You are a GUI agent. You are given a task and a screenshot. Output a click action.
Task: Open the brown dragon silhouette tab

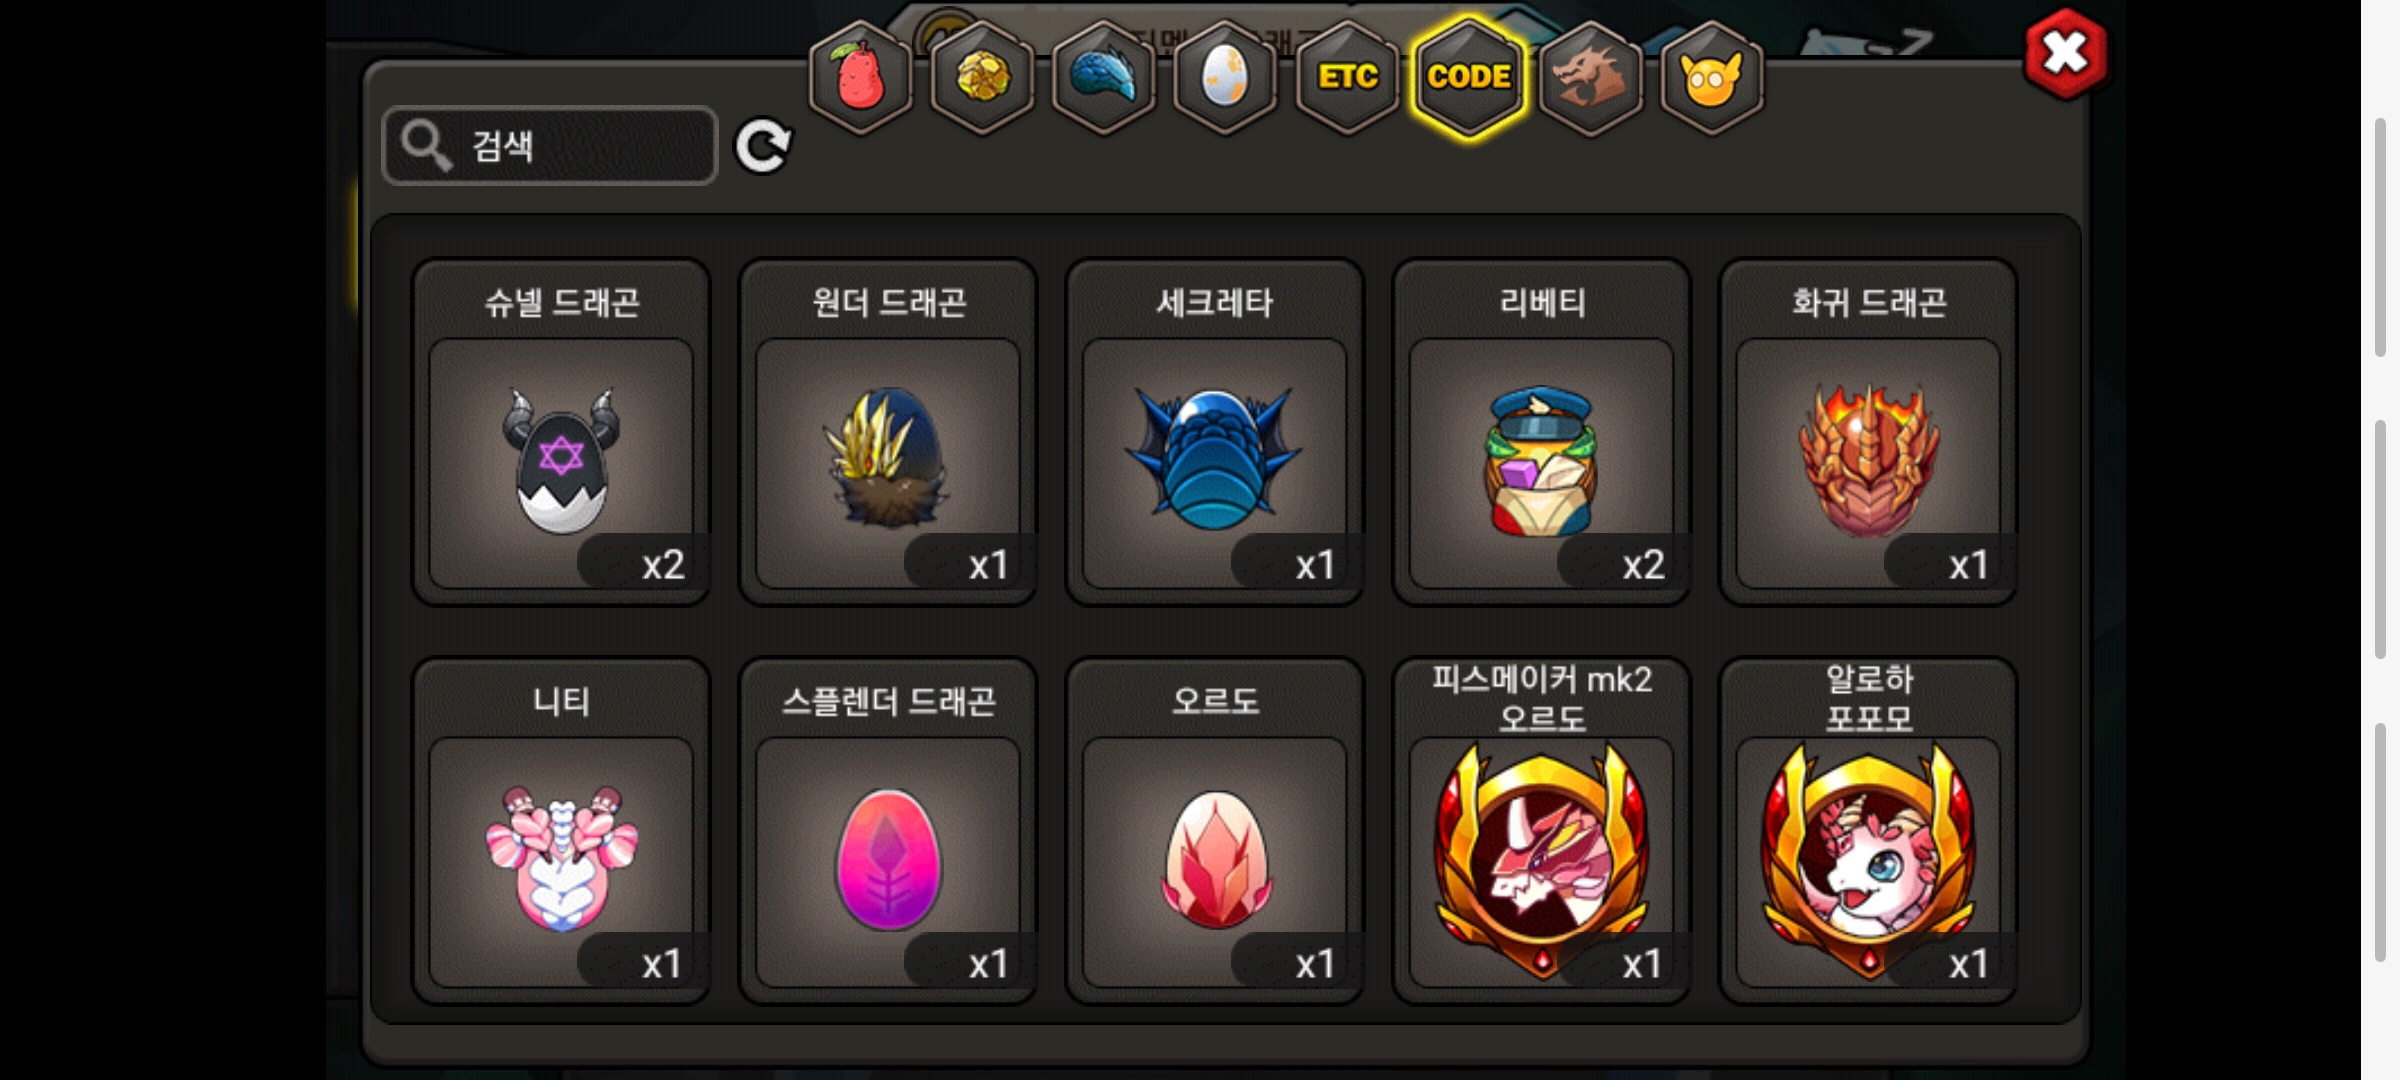(1590, 78)
